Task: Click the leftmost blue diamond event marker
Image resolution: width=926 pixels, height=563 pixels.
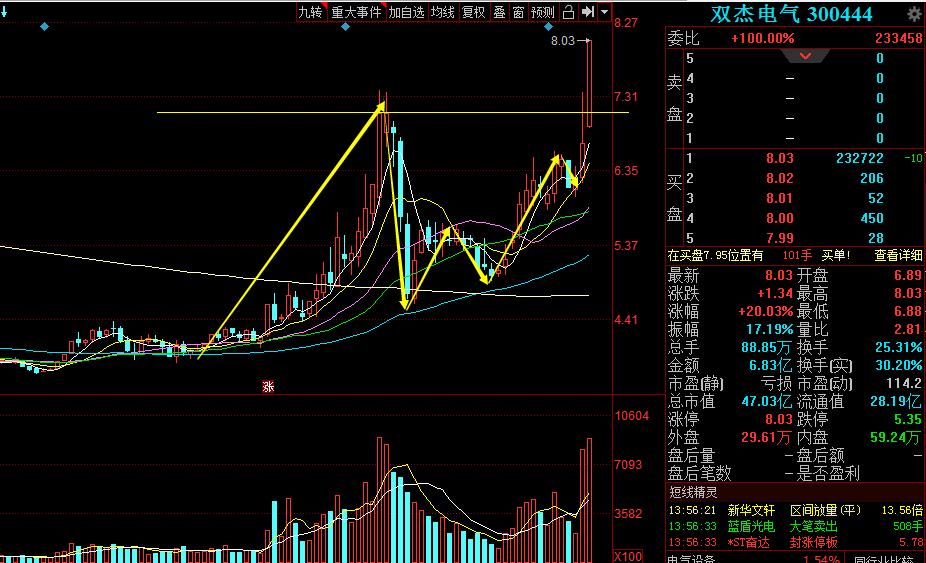Action: tap(44, 27)
